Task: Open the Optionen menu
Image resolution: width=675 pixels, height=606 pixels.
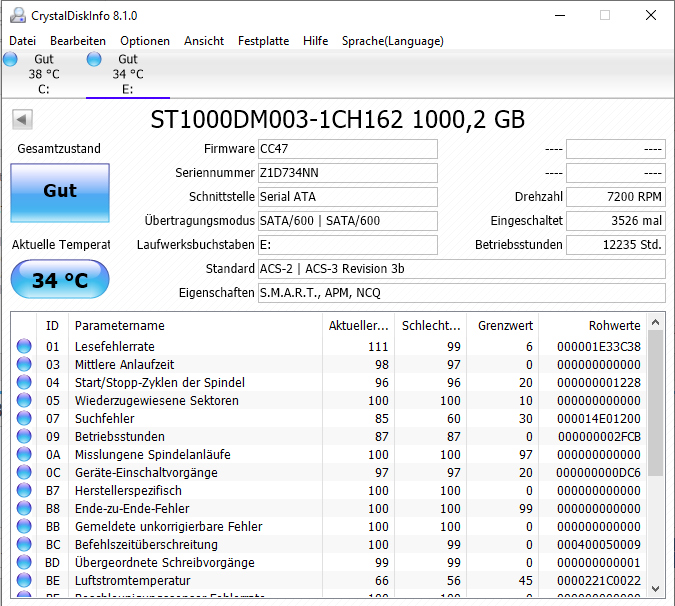Action: click(x=145, y=41)
